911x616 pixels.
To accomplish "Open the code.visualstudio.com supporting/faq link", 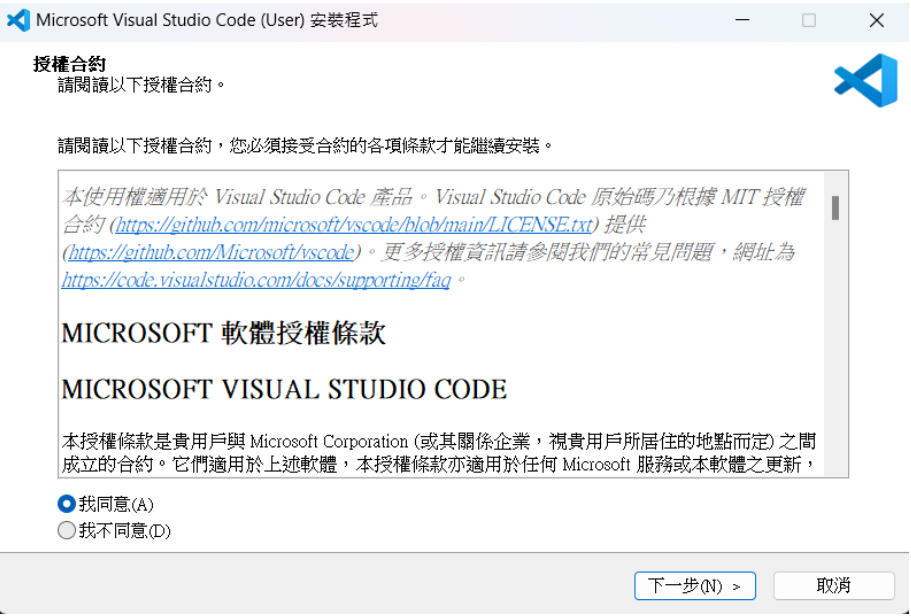I will click(x=256, y=280).
